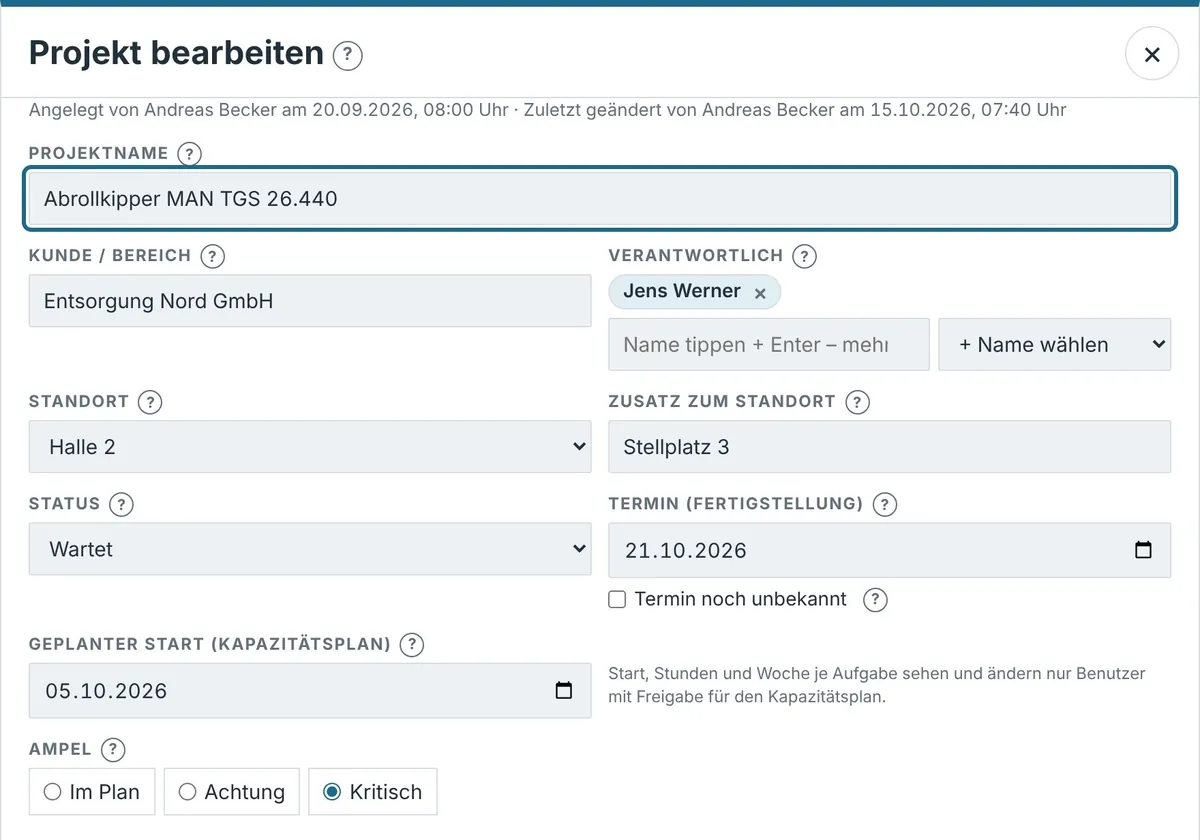Click help icon beside PROJEKTNAME label

[189, 154]
